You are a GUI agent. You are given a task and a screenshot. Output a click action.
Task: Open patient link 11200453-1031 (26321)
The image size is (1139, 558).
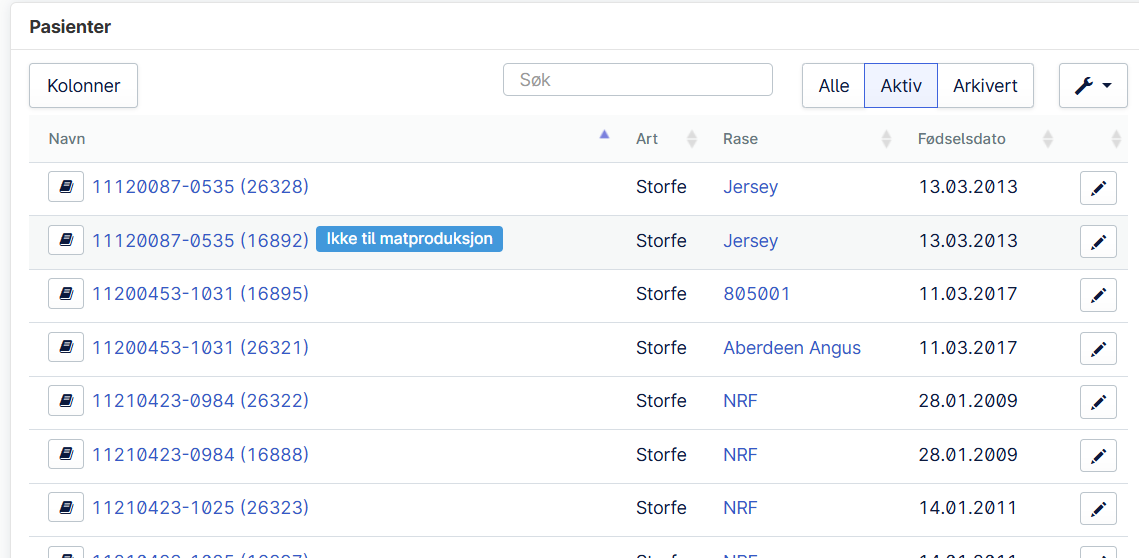(201, 348)
